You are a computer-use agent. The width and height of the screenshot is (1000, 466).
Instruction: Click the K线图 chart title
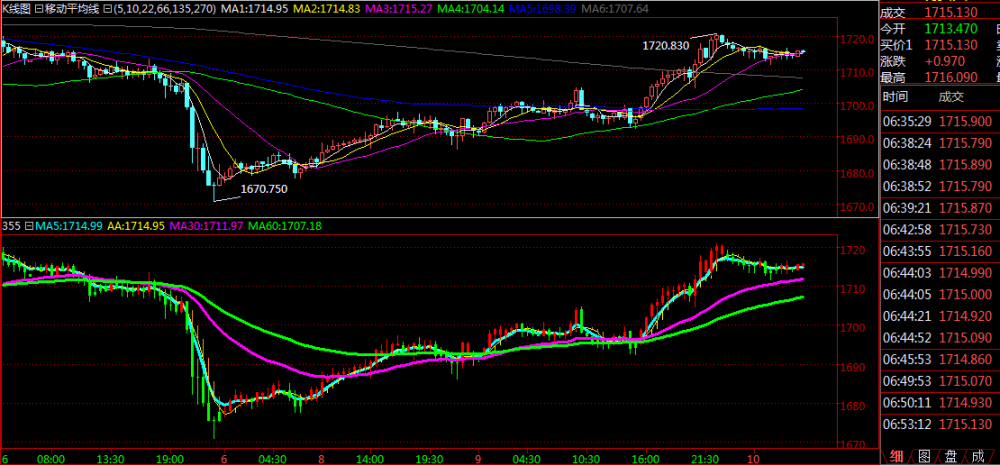(x=16, y=10)
